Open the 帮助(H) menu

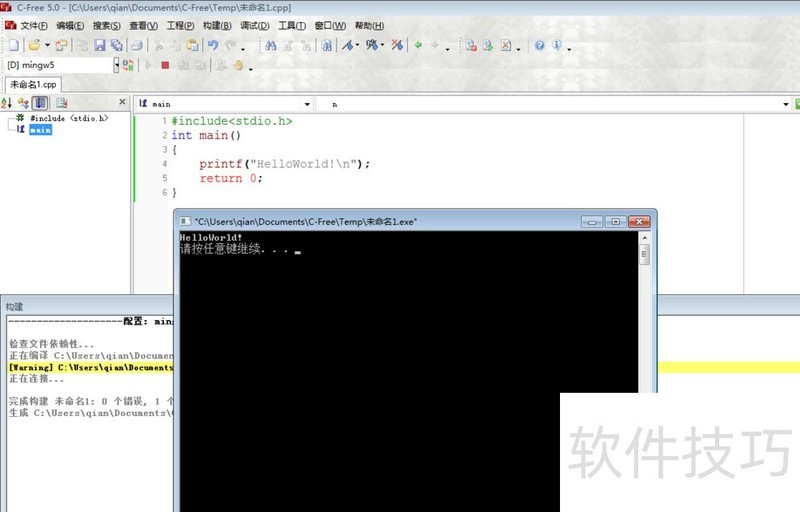pyautogui.click(x=369, y=25)
